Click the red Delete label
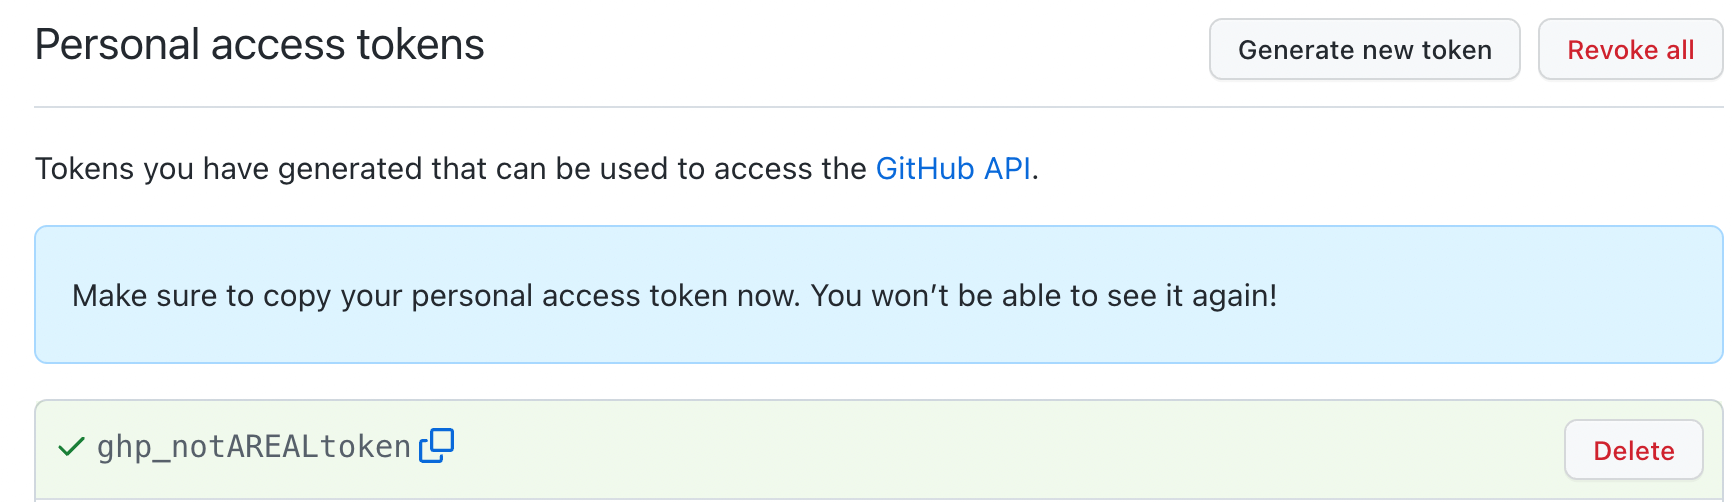 click(x=1633, y=451)
